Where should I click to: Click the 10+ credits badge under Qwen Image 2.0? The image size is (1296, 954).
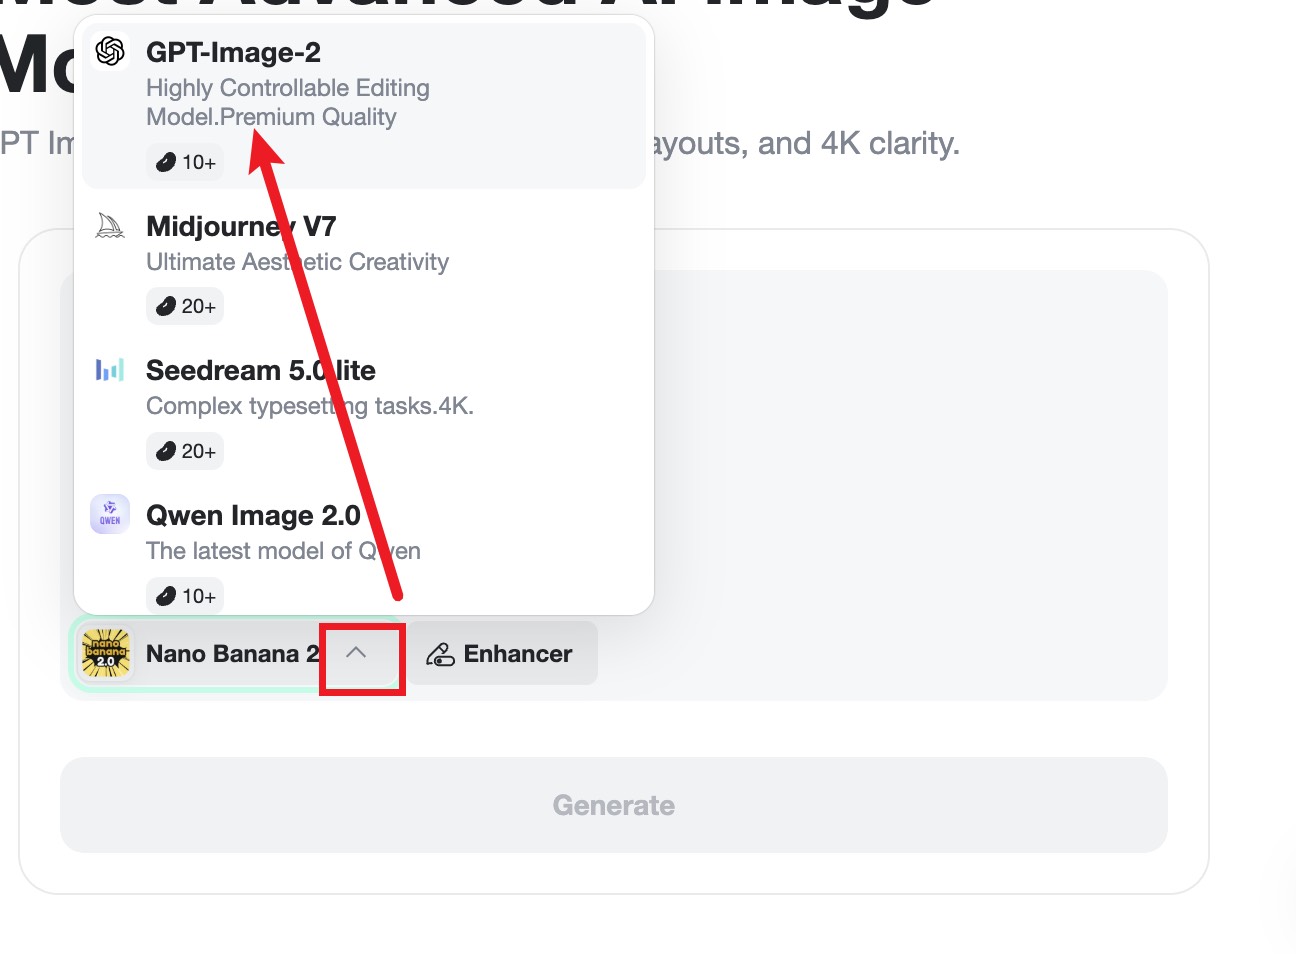(x=185, y=596)
